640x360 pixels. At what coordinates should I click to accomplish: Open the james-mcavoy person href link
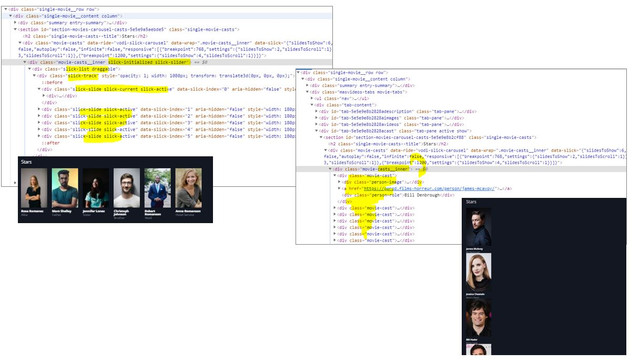pyautogui.click(x=429, y=189)
